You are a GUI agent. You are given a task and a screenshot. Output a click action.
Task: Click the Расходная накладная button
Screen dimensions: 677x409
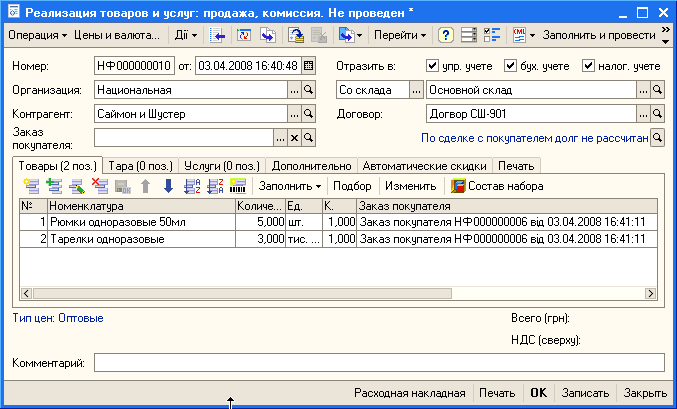[x=409, y=393]
